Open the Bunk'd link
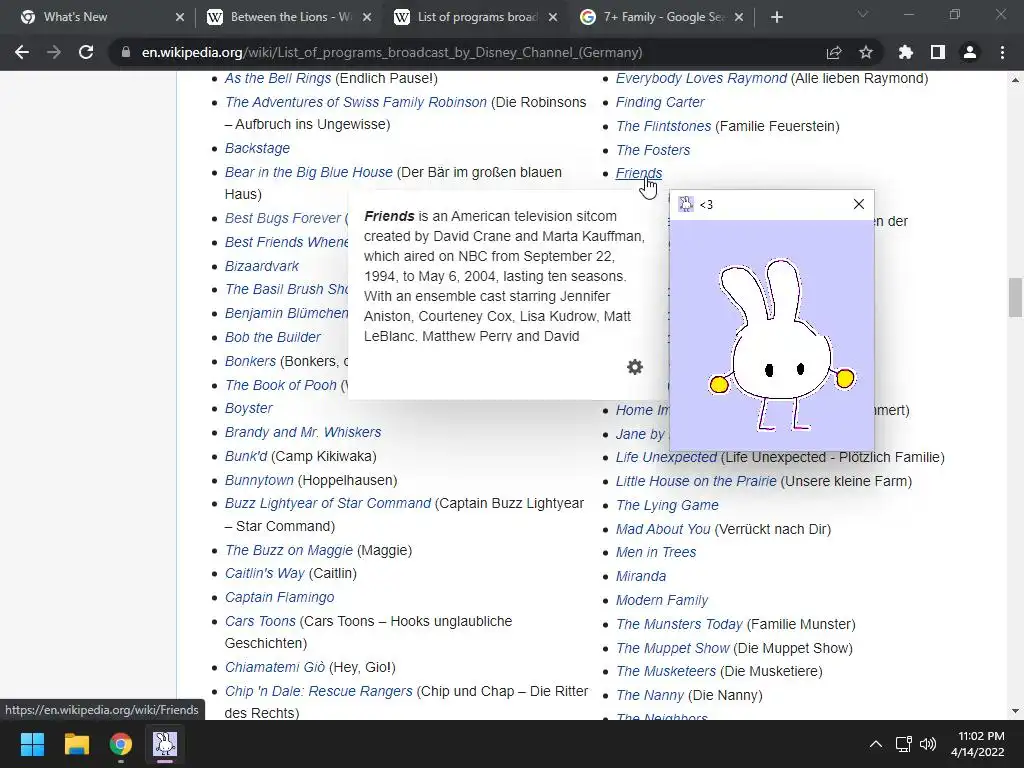Screen dimensions: 1024x768 pyautogui.click(x=246, y=456)
